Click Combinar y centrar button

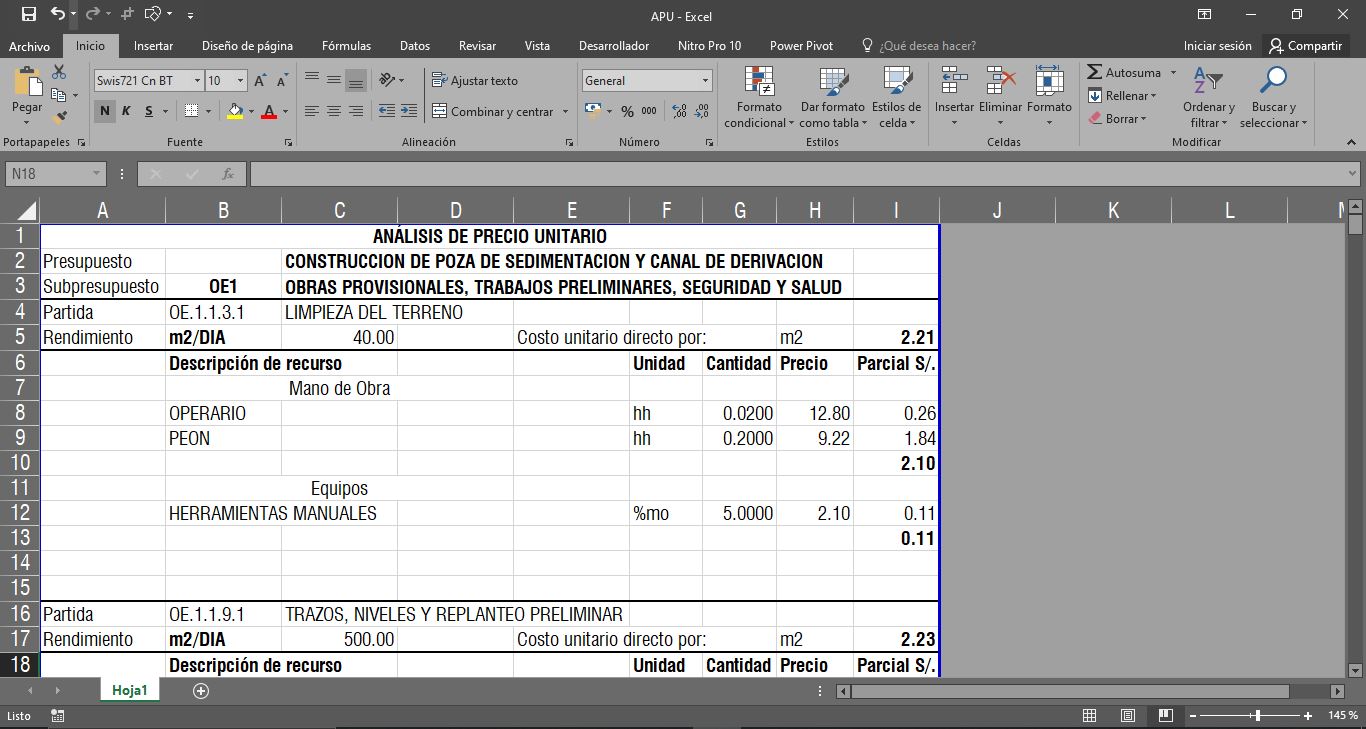494,111
